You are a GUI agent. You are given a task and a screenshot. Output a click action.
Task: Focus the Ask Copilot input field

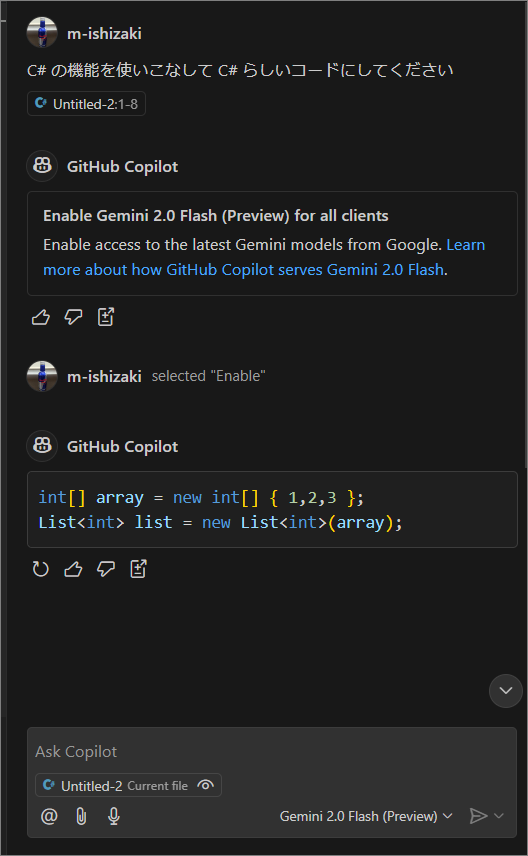(272, 752)
